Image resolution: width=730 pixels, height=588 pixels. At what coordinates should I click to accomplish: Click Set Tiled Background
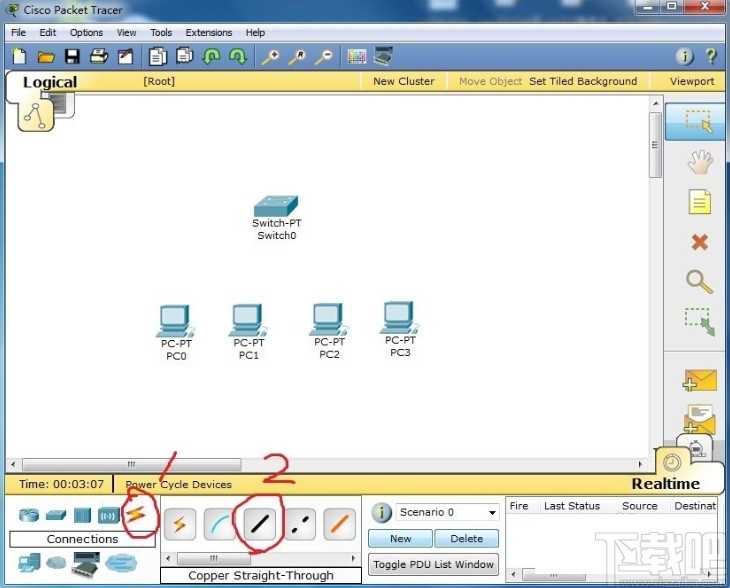click(x=583, y=81)
